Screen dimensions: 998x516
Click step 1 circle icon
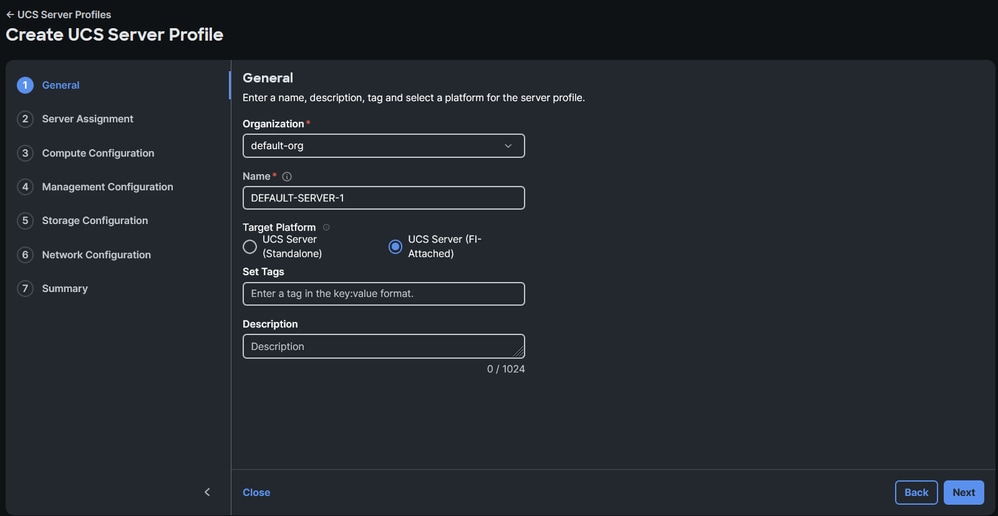25,85
